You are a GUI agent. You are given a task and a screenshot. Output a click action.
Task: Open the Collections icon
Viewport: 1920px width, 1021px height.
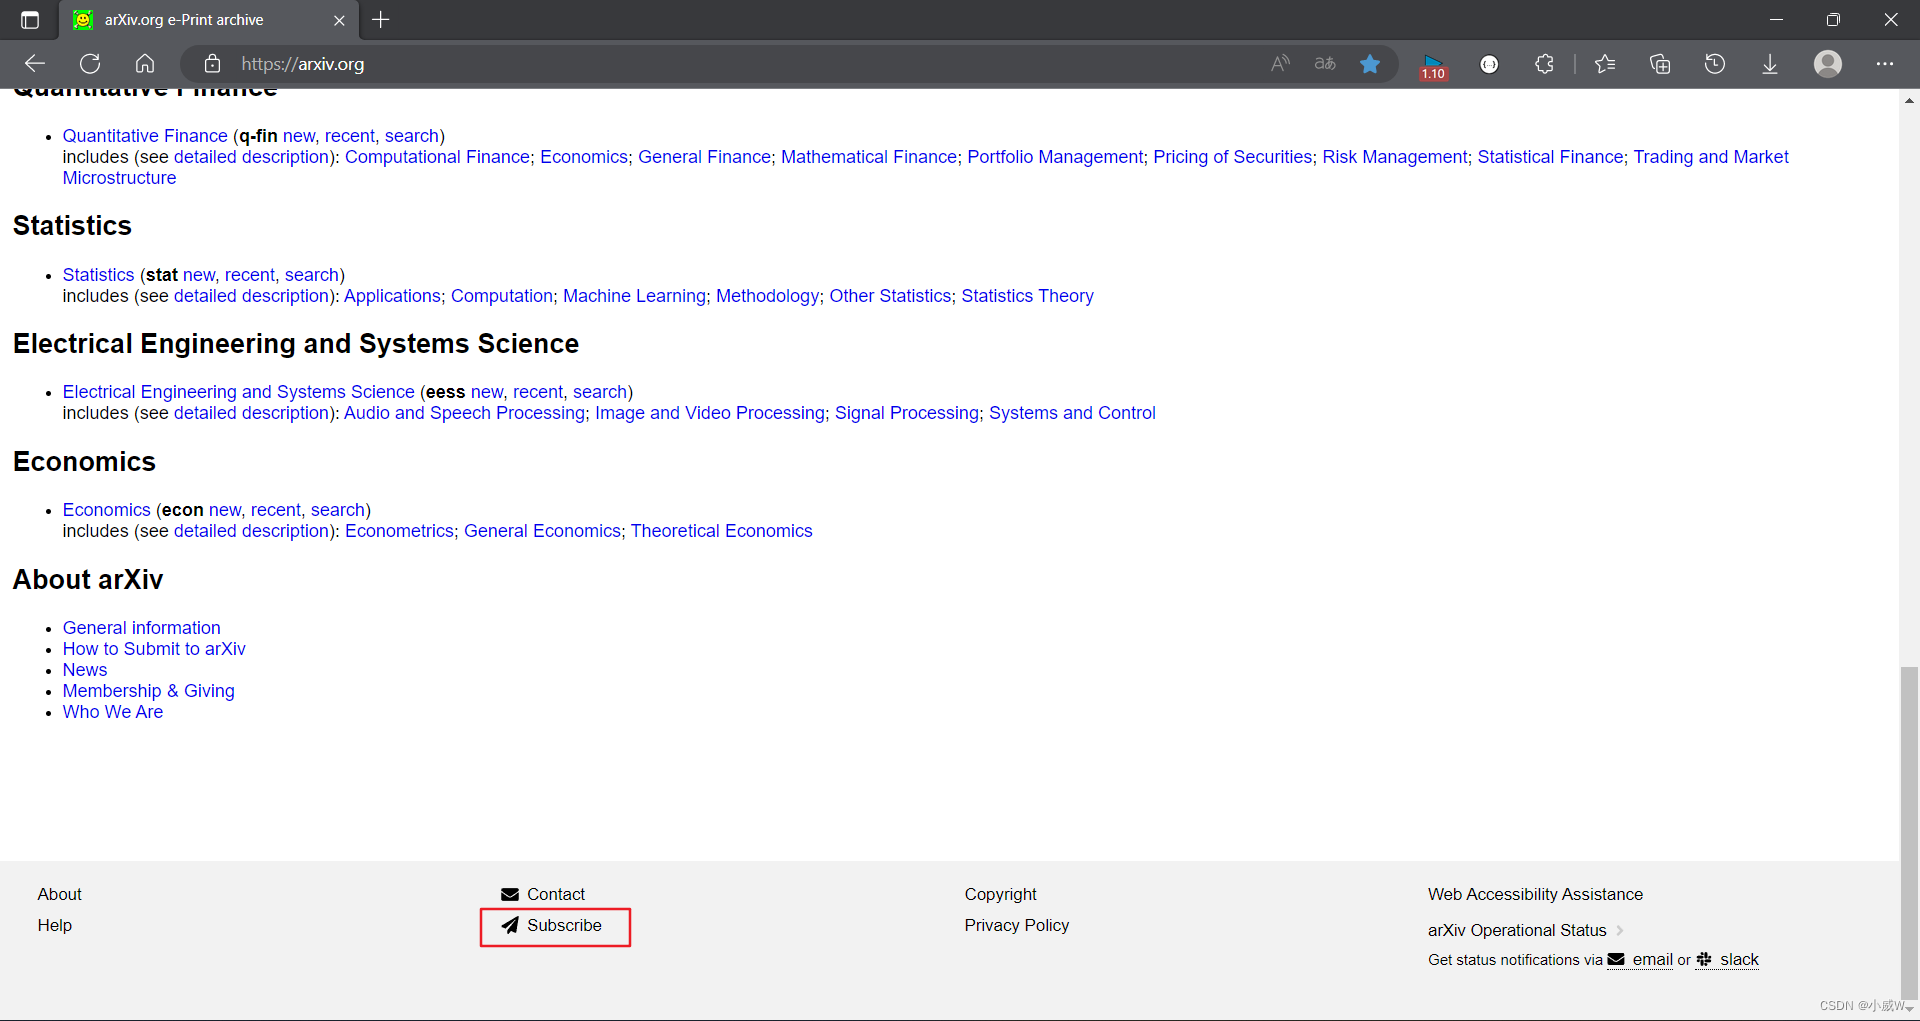pos(1660,64)
